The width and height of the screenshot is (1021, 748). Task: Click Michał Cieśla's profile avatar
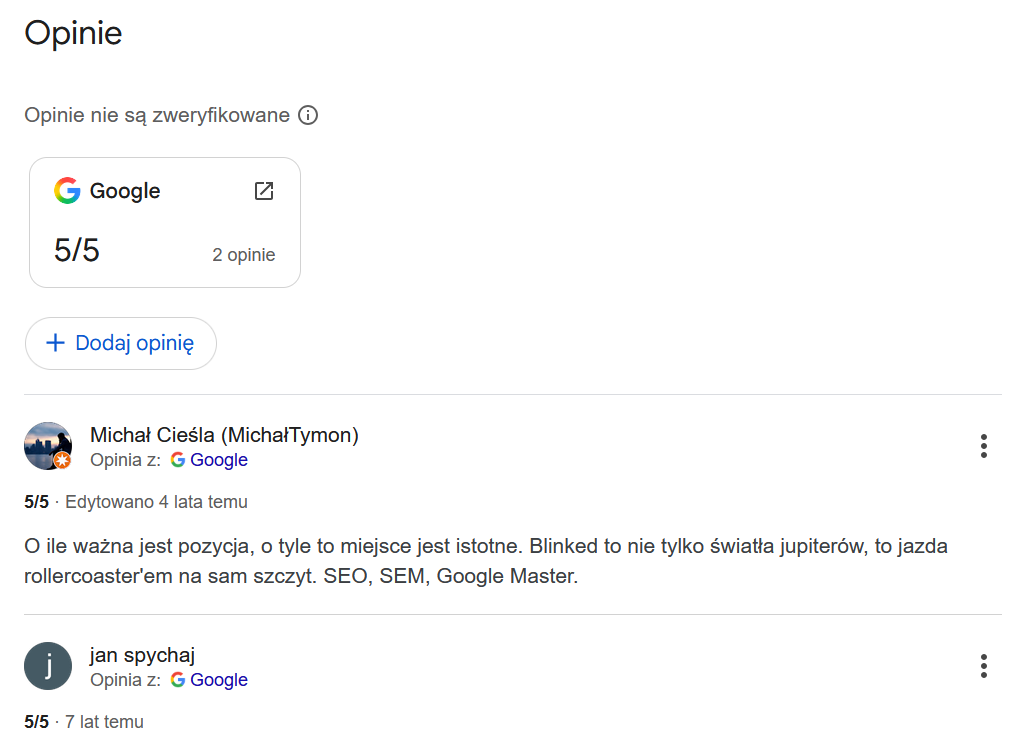(x=47, y=445)
